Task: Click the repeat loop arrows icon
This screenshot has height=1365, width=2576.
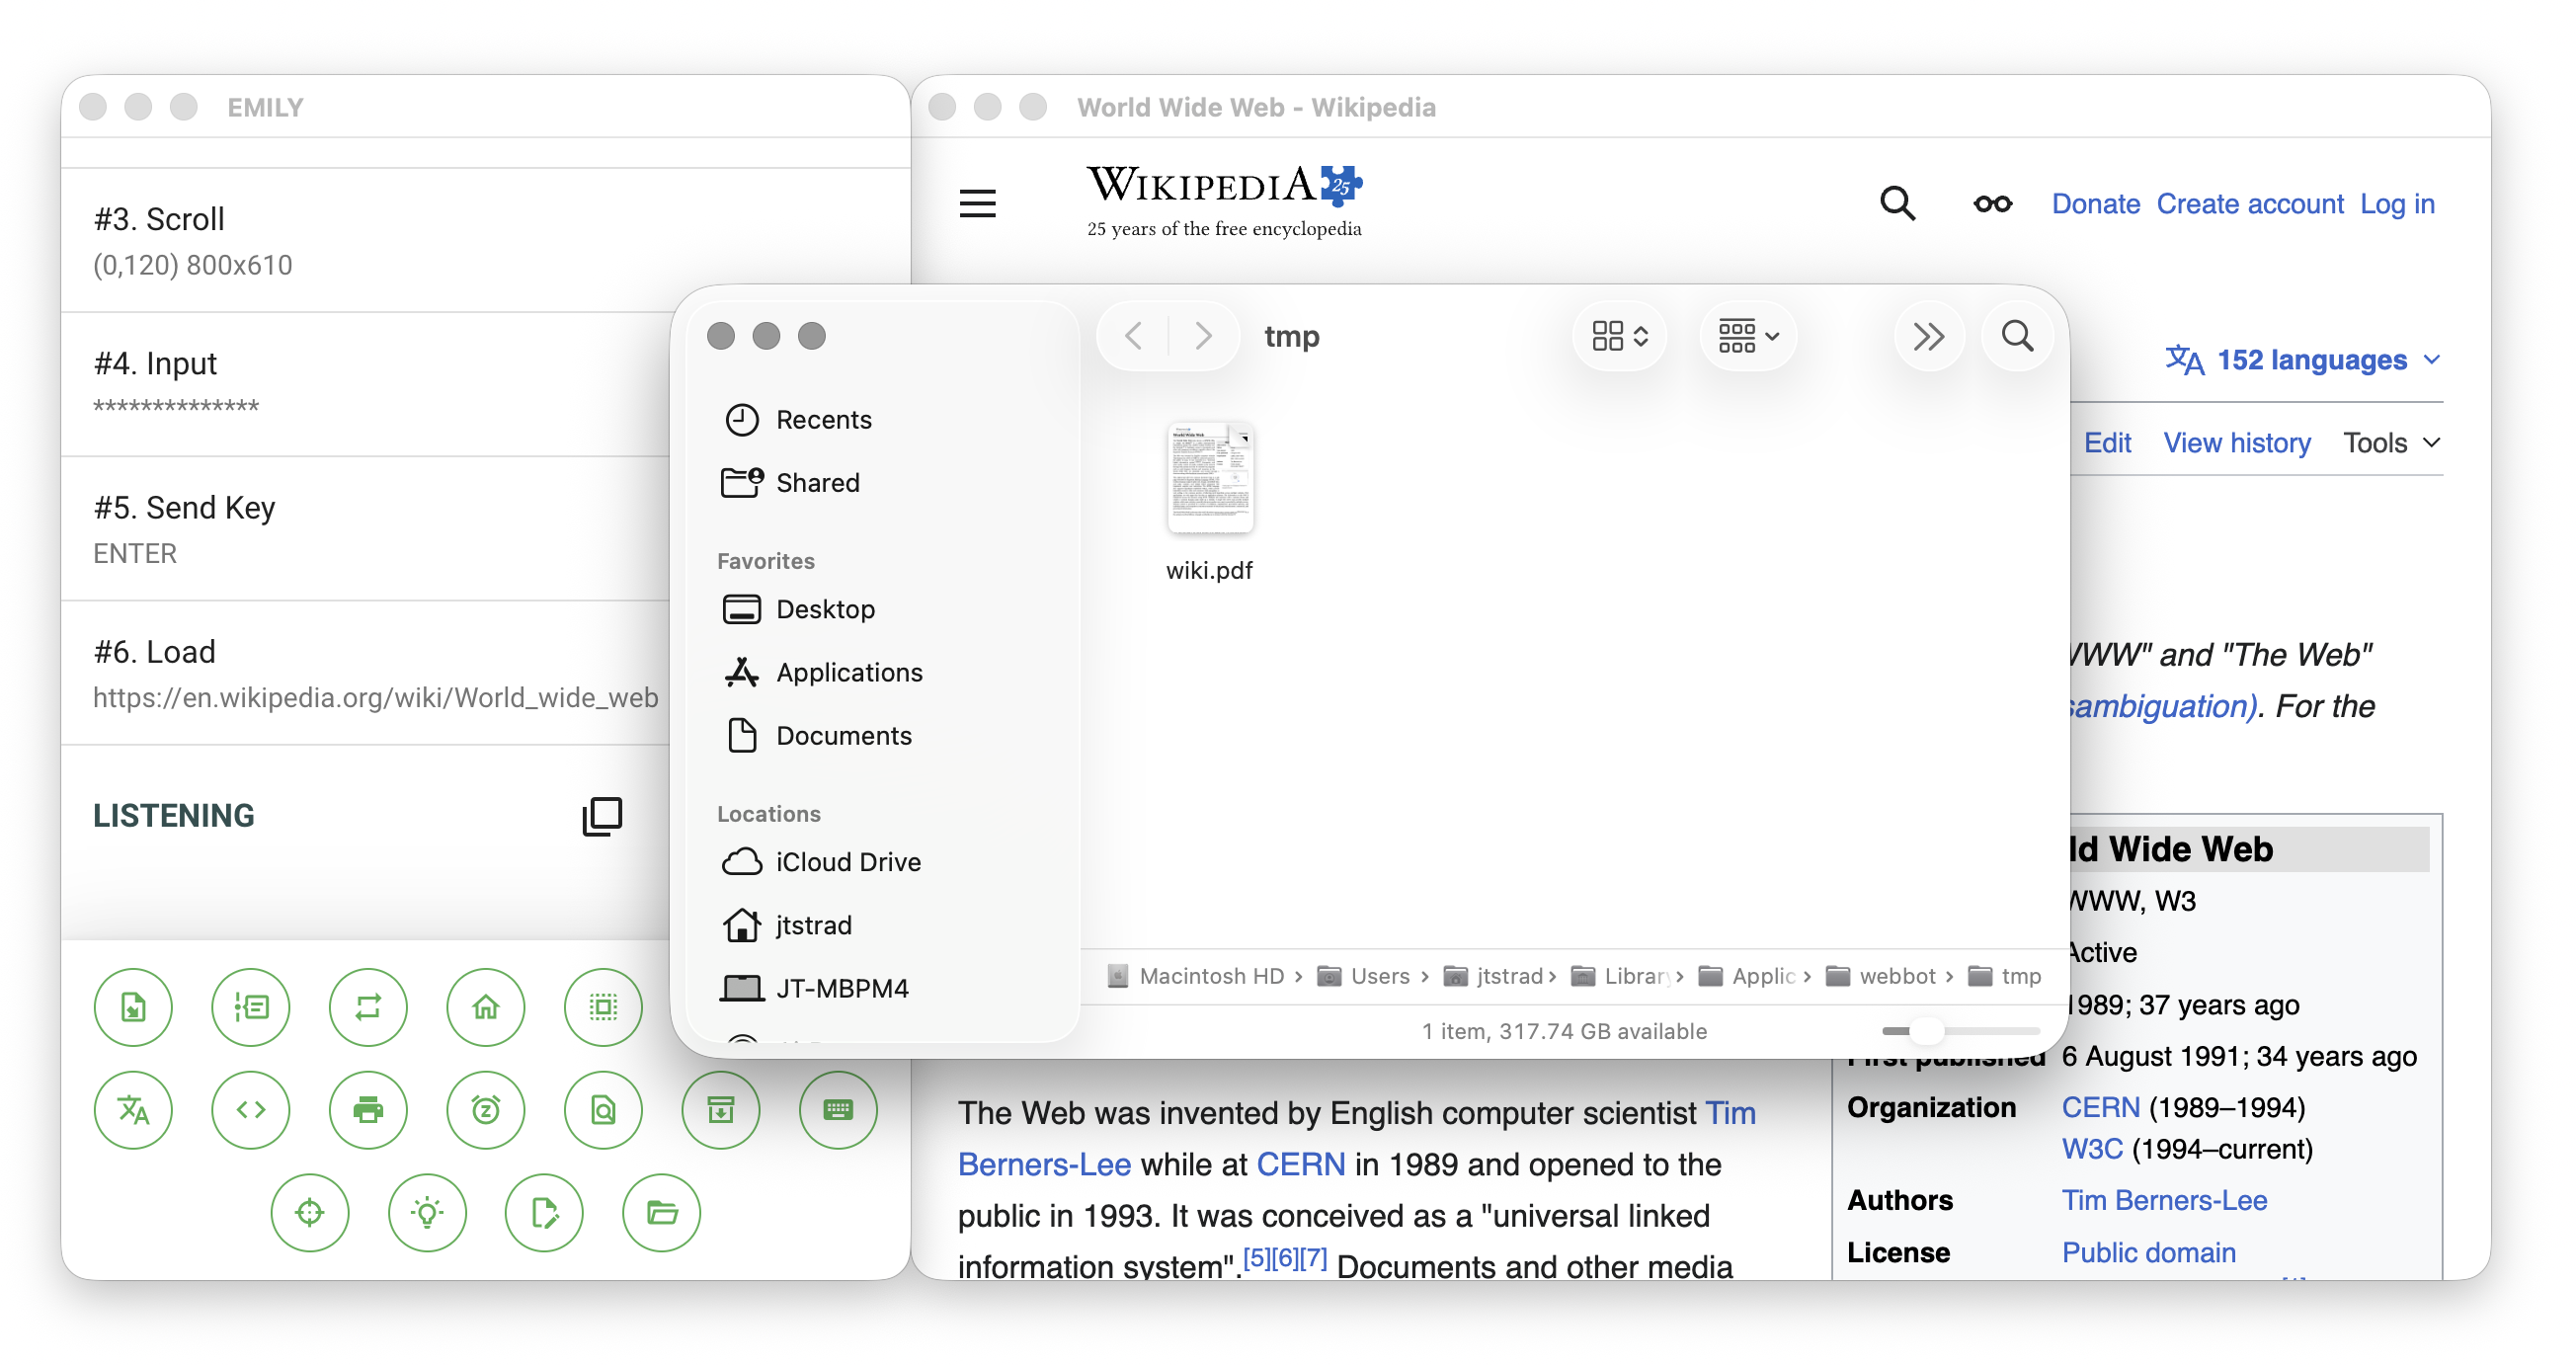Action: coord(368,1007)
